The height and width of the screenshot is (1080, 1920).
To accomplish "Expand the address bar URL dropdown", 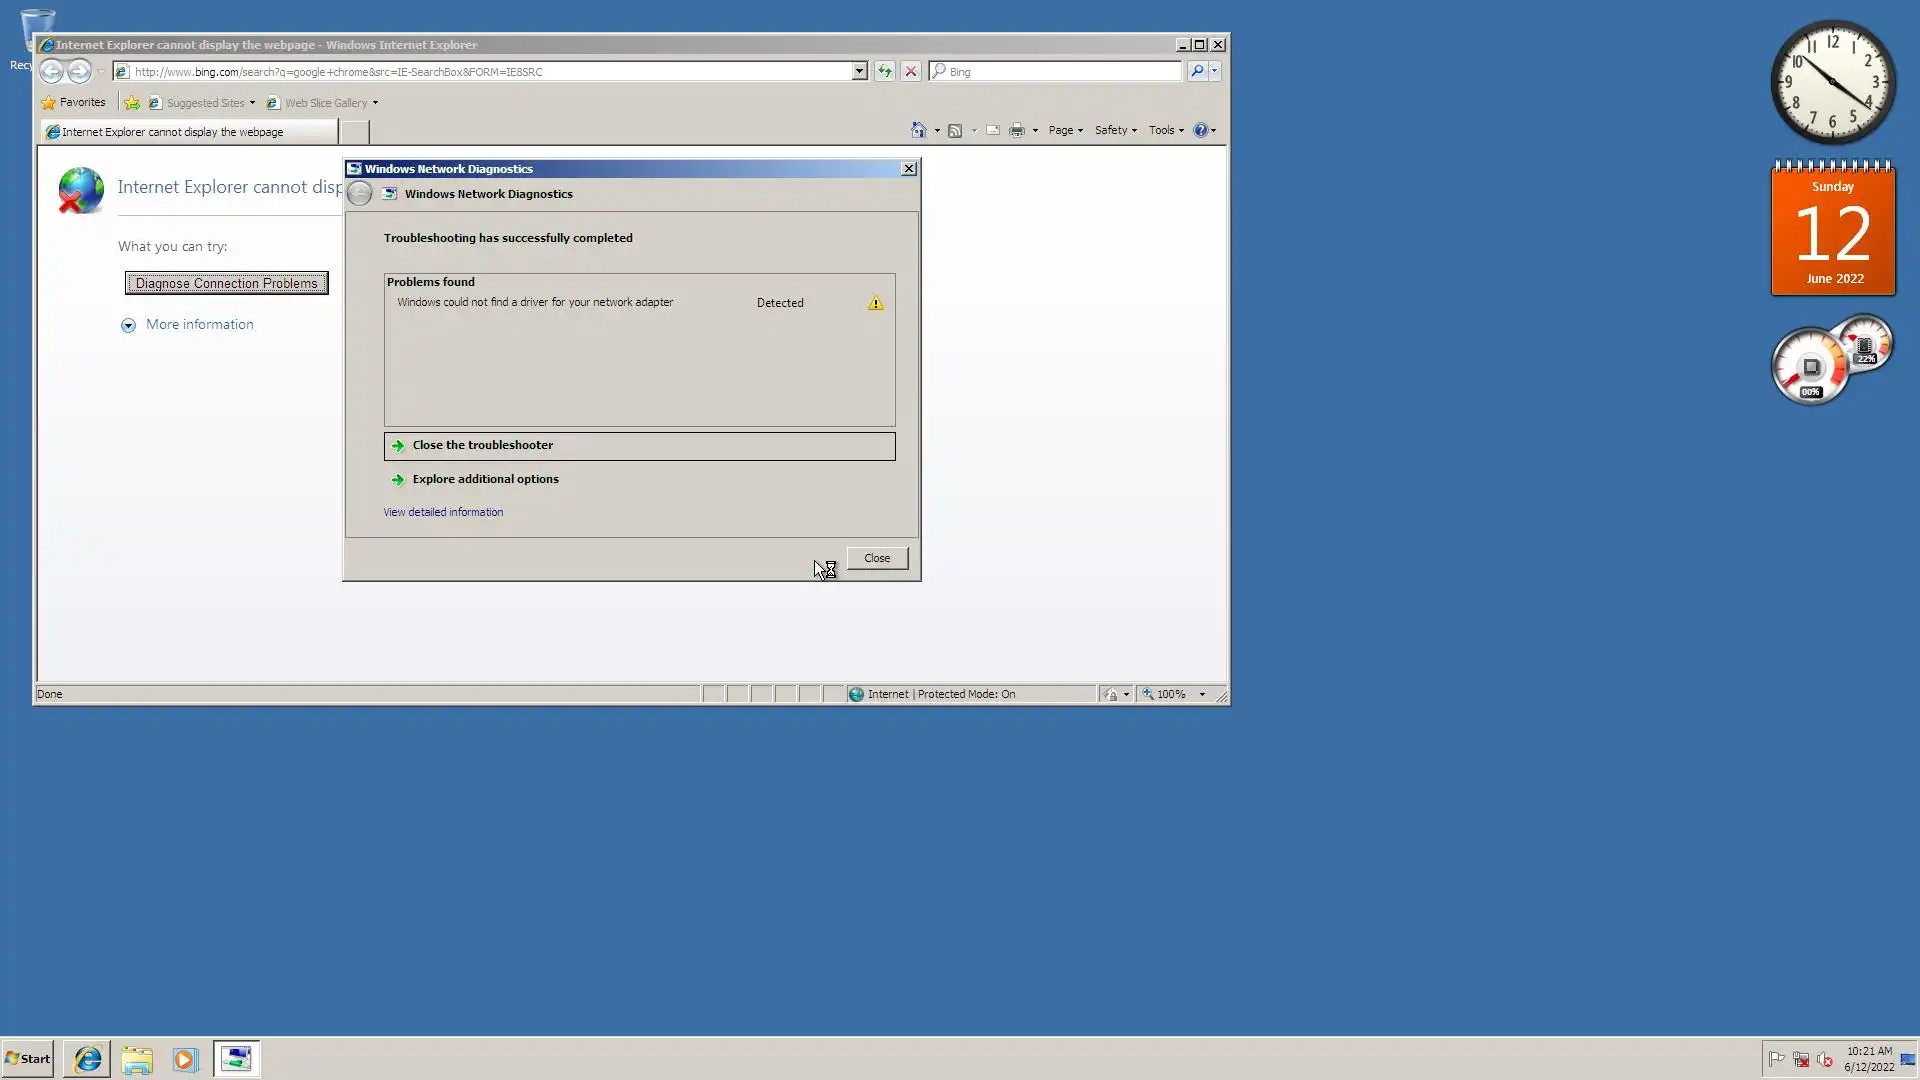I will [859, 71].
